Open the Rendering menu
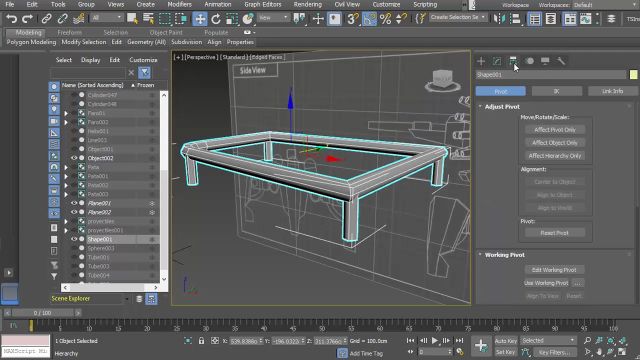Screen dimensions: 640x360 (x=308, y=4)
